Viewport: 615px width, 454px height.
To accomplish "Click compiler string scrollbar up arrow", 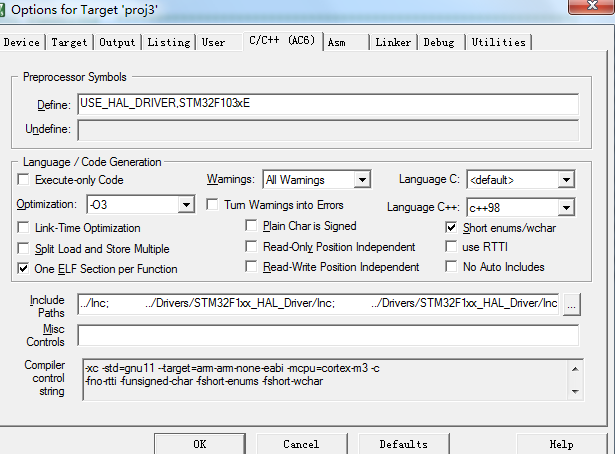I will 575,369.
